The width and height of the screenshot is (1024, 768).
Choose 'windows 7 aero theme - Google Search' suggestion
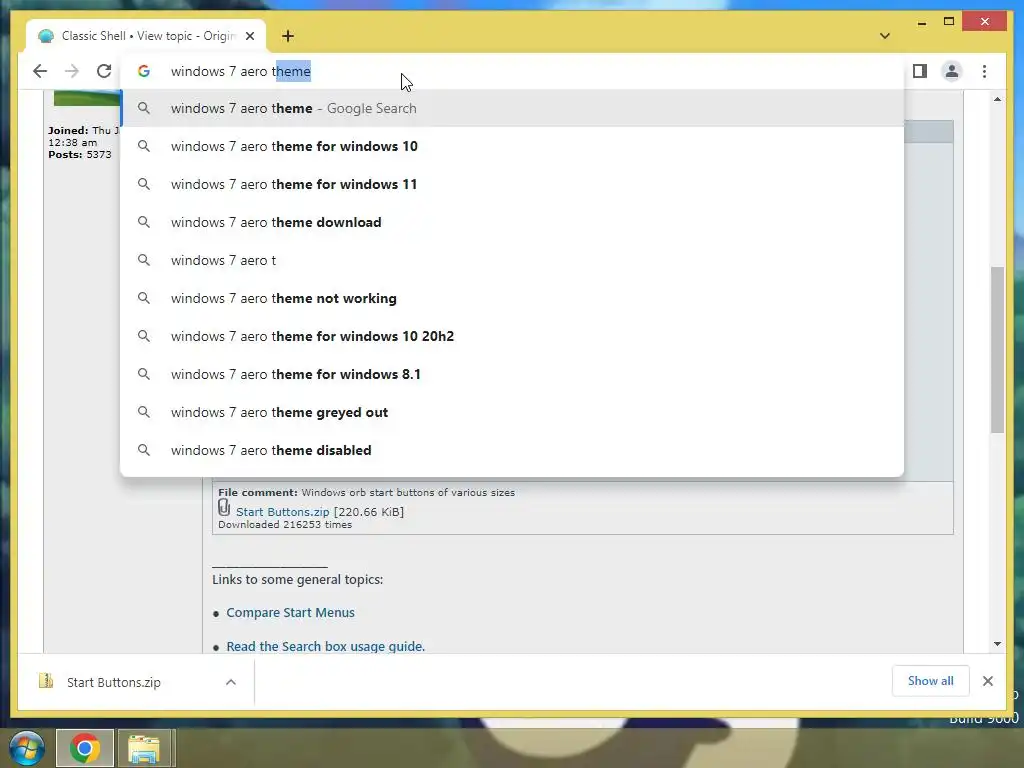tap(513, 108)
